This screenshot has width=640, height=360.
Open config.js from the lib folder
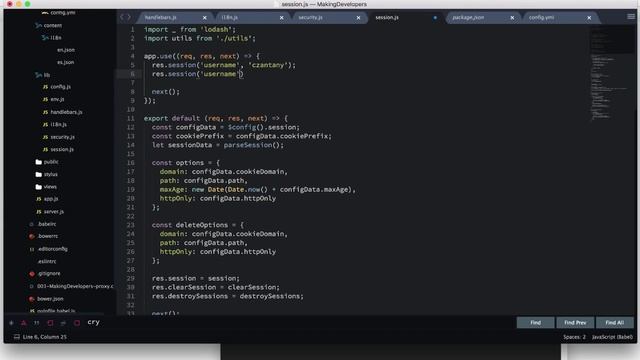[57, 87]
